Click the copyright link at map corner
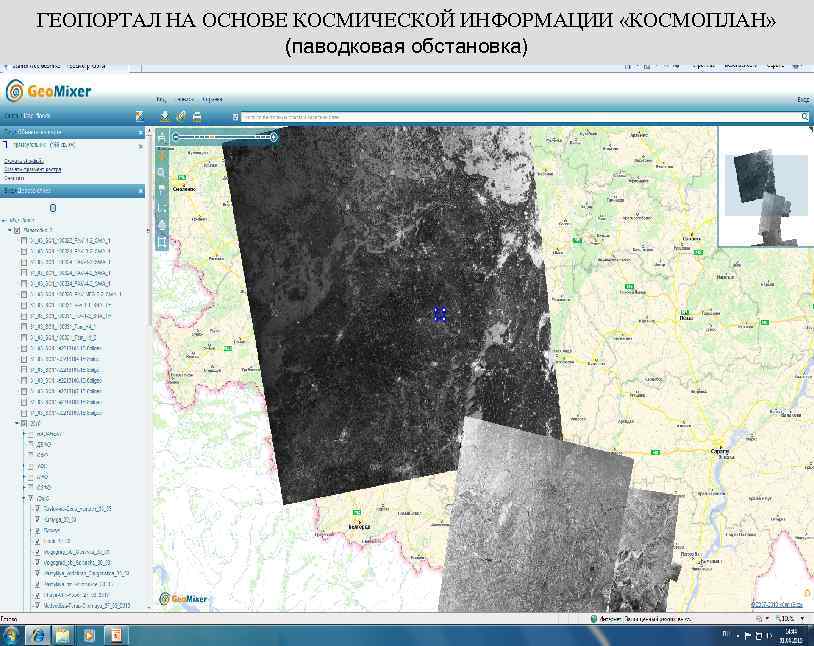The image size is (814, 646). coord(776,604)
